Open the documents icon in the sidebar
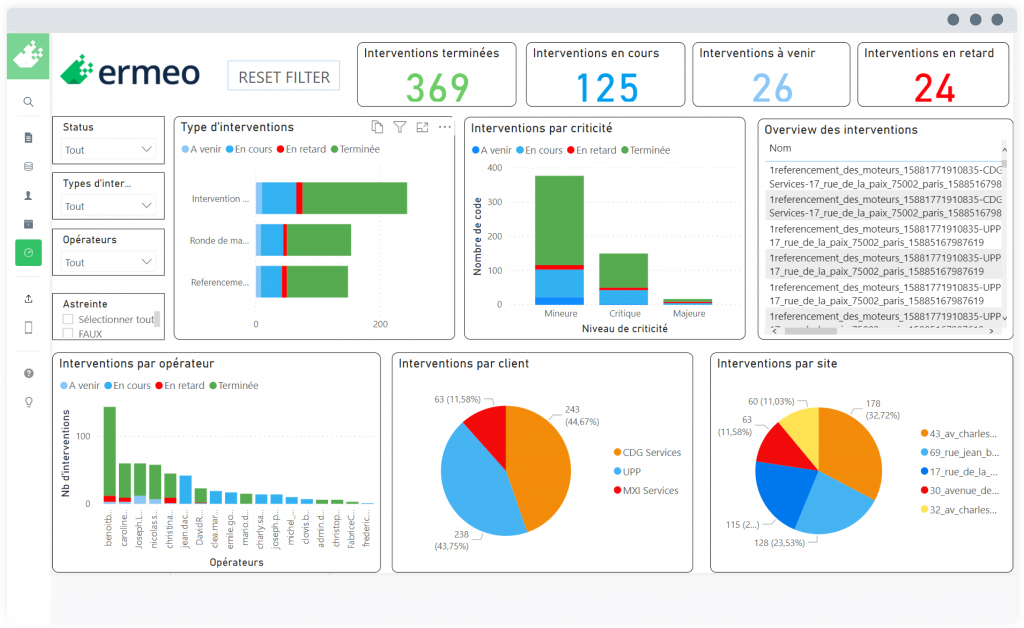This screenshot has height=628, width=1024. click(28, 137)
